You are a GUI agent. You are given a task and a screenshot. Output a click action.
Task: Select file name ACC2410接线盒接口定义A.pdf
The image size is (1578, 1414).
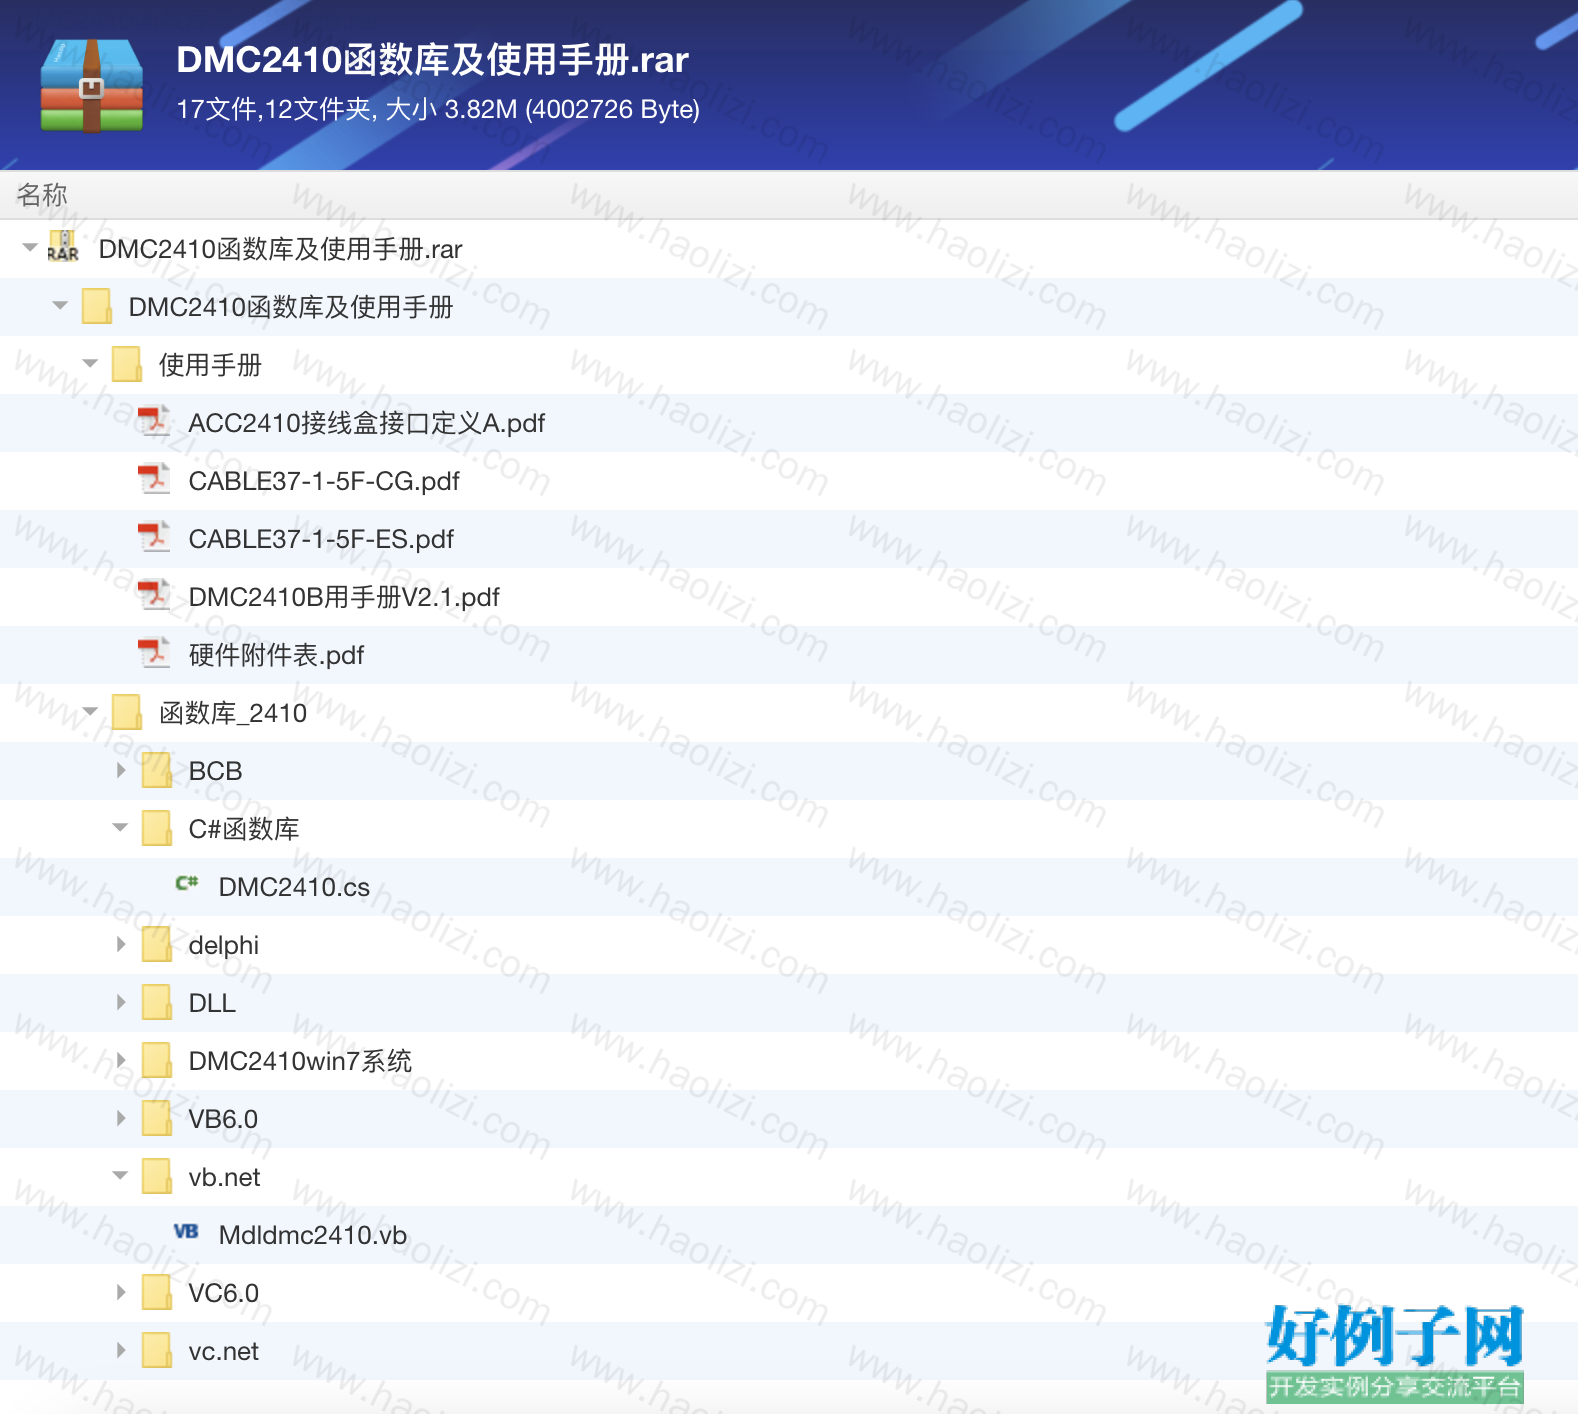[367, 423]
